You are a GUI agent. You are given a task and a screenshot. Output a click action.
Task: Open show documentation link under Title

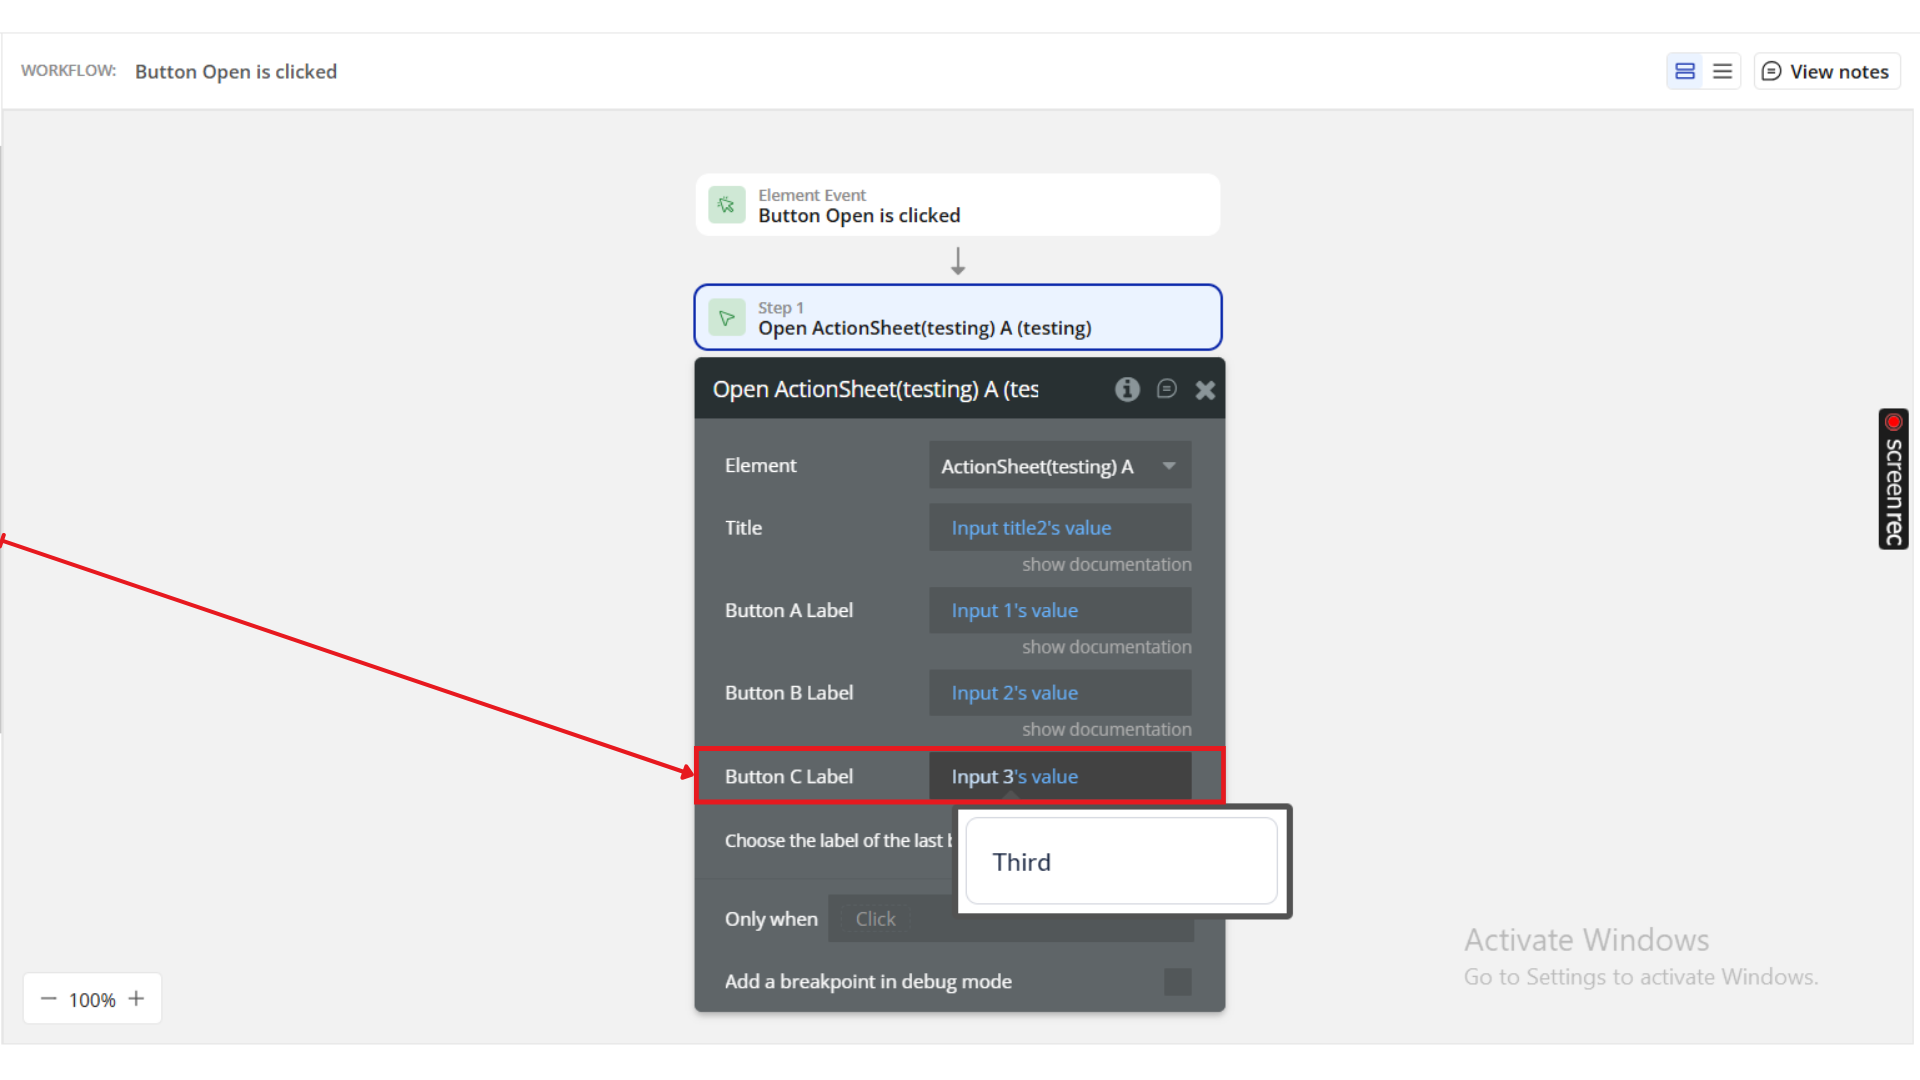(x=1106, y=565)
